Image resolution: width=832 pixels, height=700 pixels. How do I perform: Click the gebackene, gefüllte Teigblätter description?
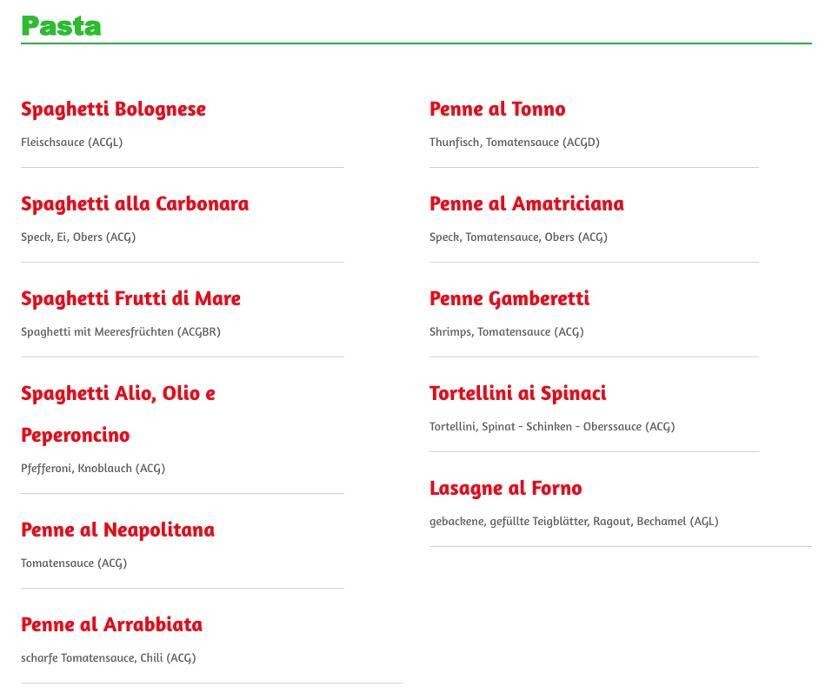tap(574, 521)
